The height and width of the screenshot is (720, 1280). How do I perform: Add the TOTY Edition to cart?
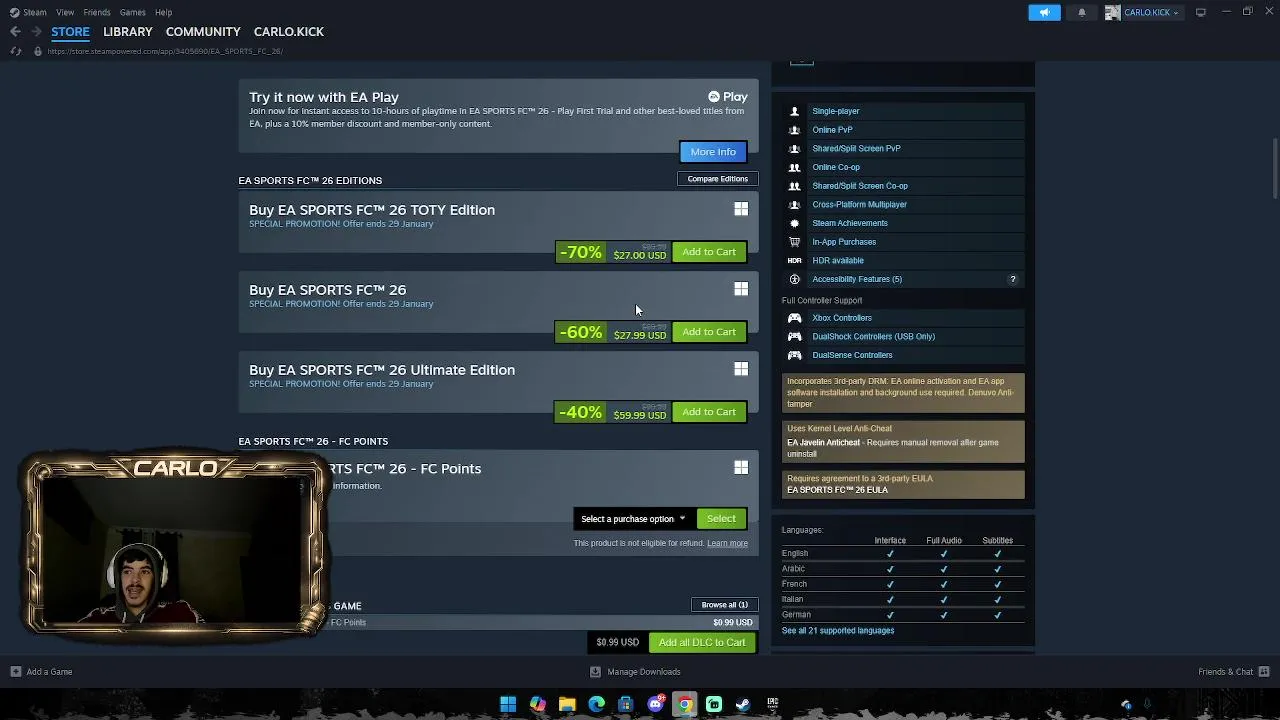click(709, 252)
